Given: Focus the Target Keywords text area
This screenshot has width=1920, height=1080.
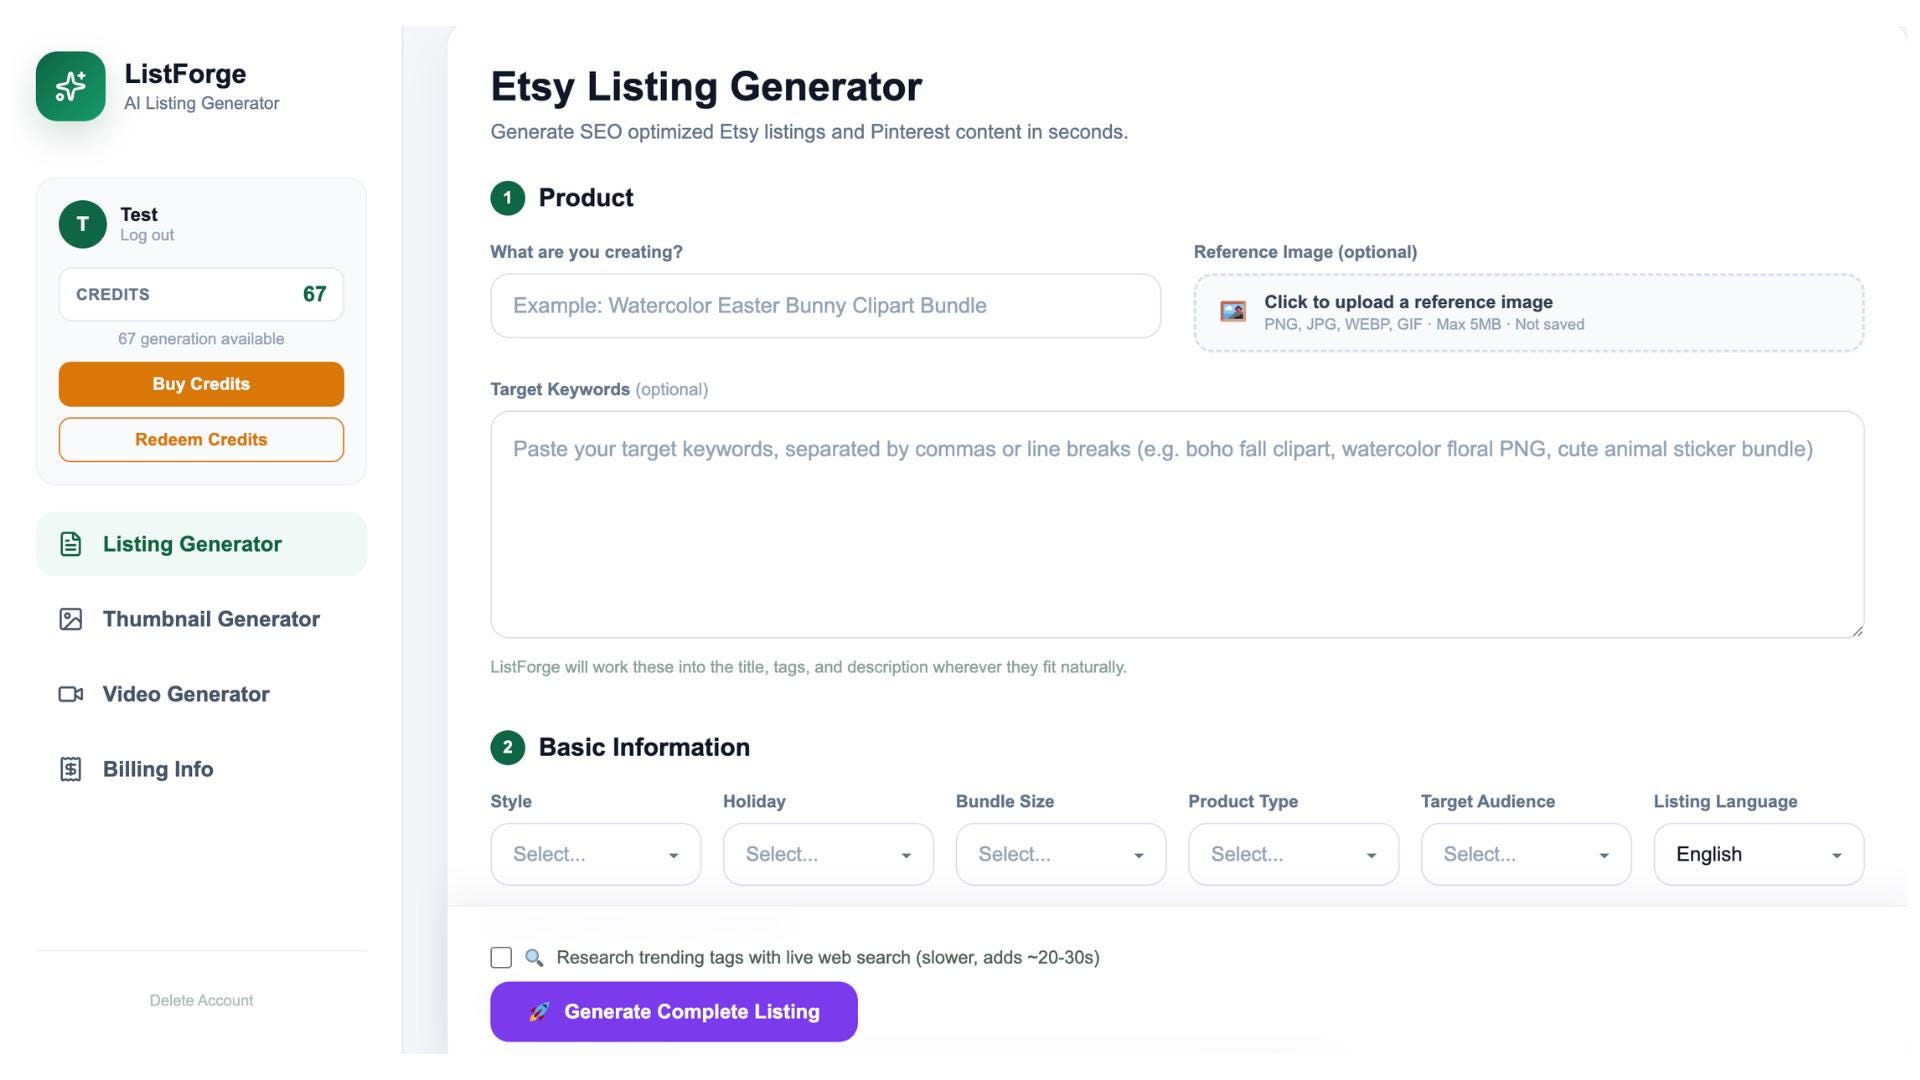Looking at the screenshot, I should pyautogui.click(x=1177, y=524).
